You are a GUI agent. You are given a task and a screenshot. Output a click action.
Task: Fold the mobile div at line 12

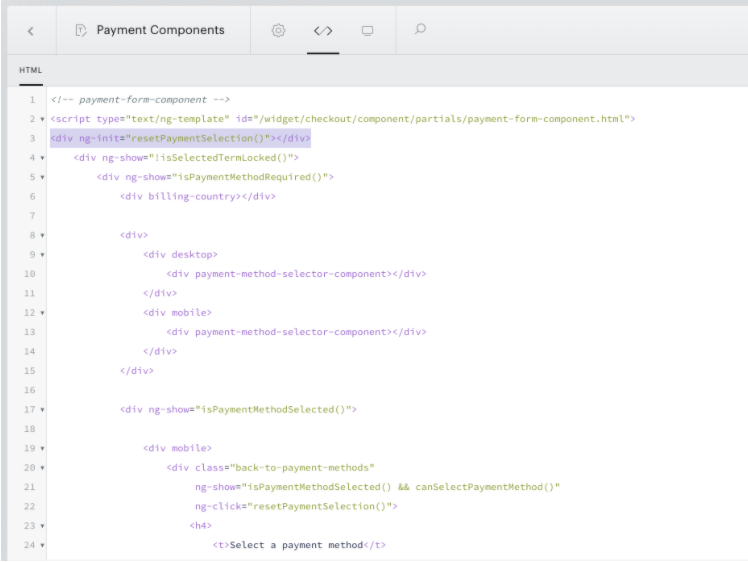tap(42, 313)
